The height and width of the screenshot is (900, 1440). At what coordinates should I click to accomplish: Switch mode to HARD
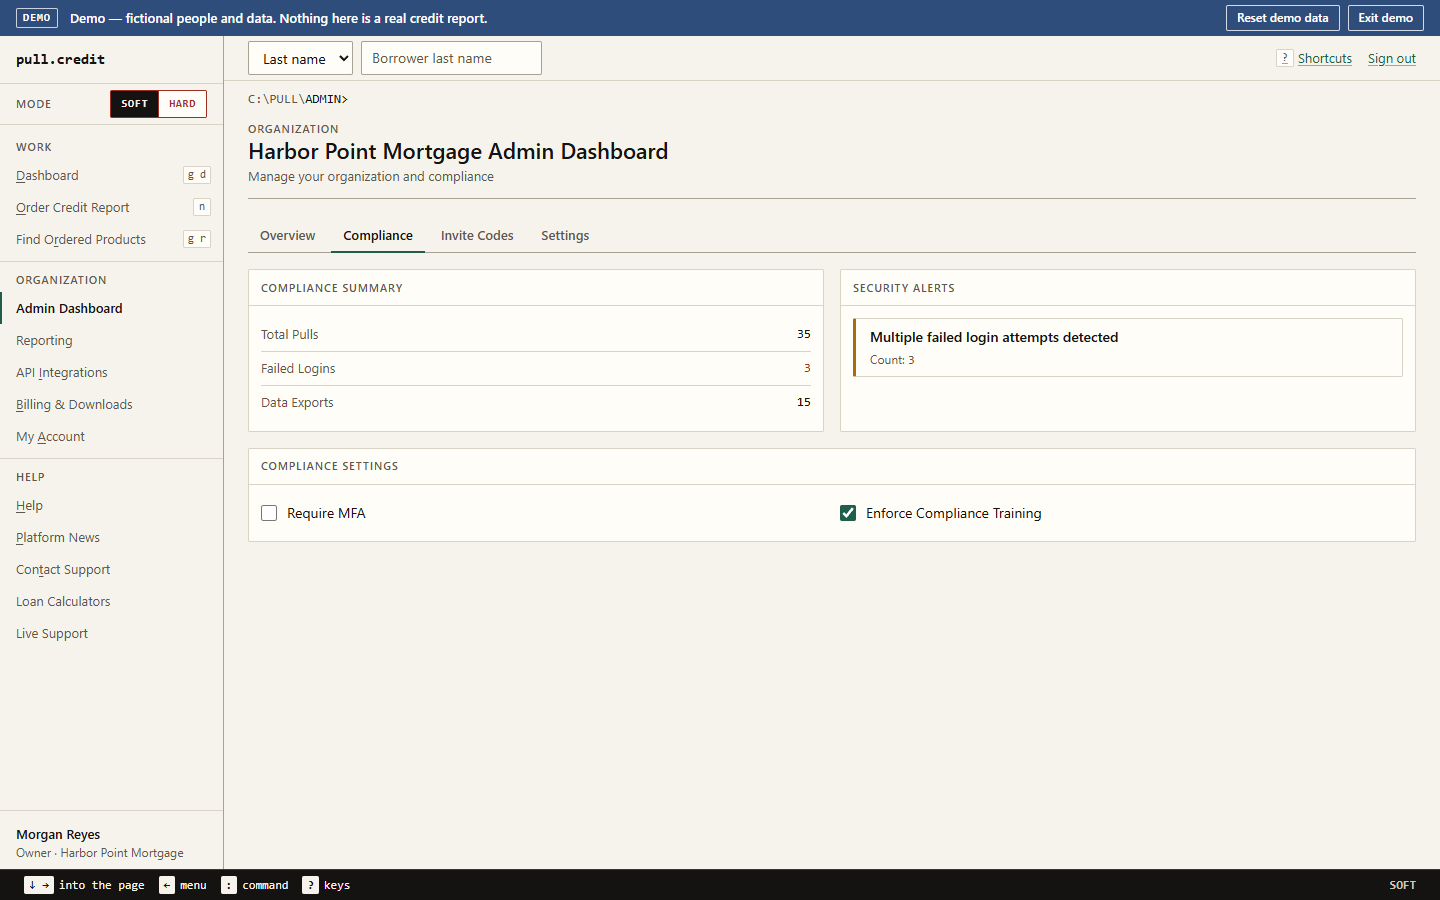coord(182,104)
